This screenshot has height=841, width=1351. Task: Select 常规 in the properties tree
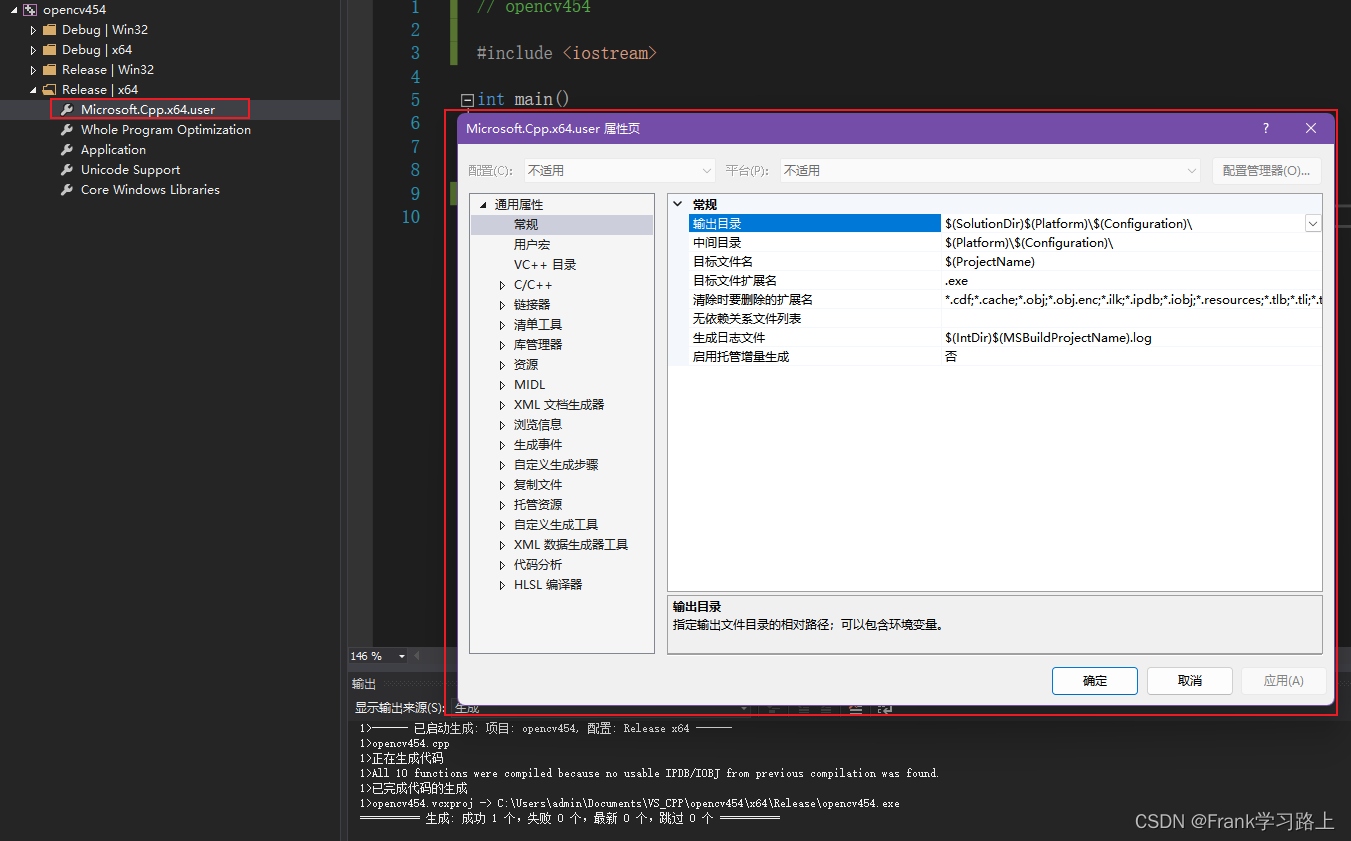tap(526, 225)
